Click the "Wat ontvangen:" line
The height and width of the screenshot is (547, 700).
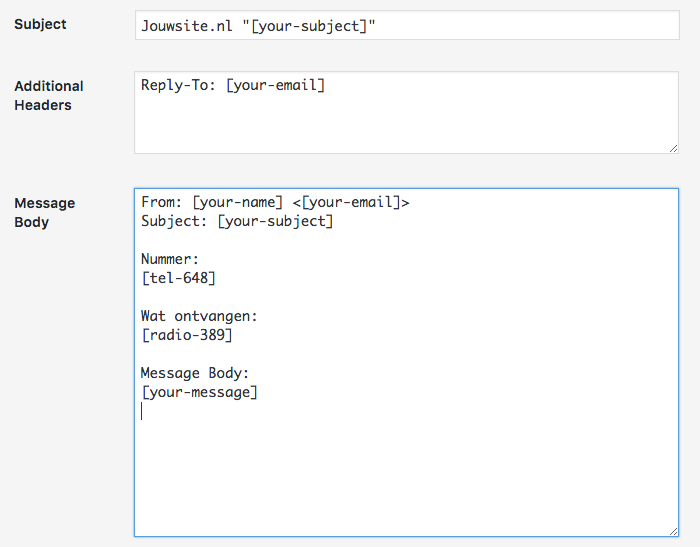[199, 316]
